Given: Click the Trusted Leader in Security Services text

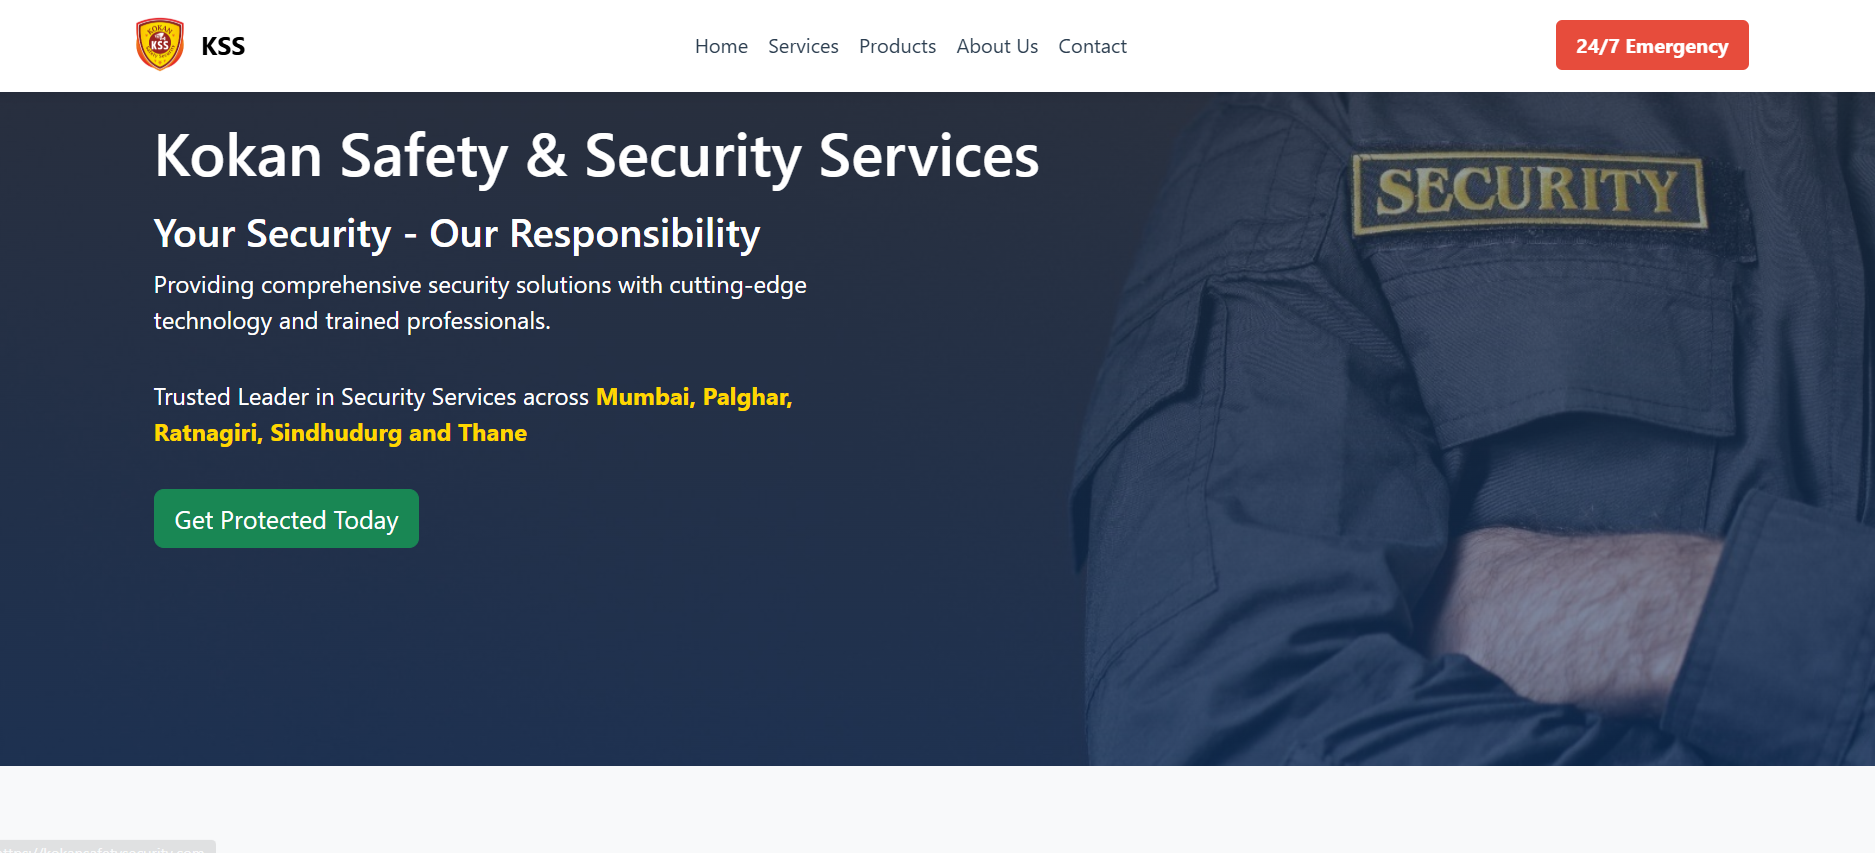Looking at the screenshot, I should [x=371, y=397].
